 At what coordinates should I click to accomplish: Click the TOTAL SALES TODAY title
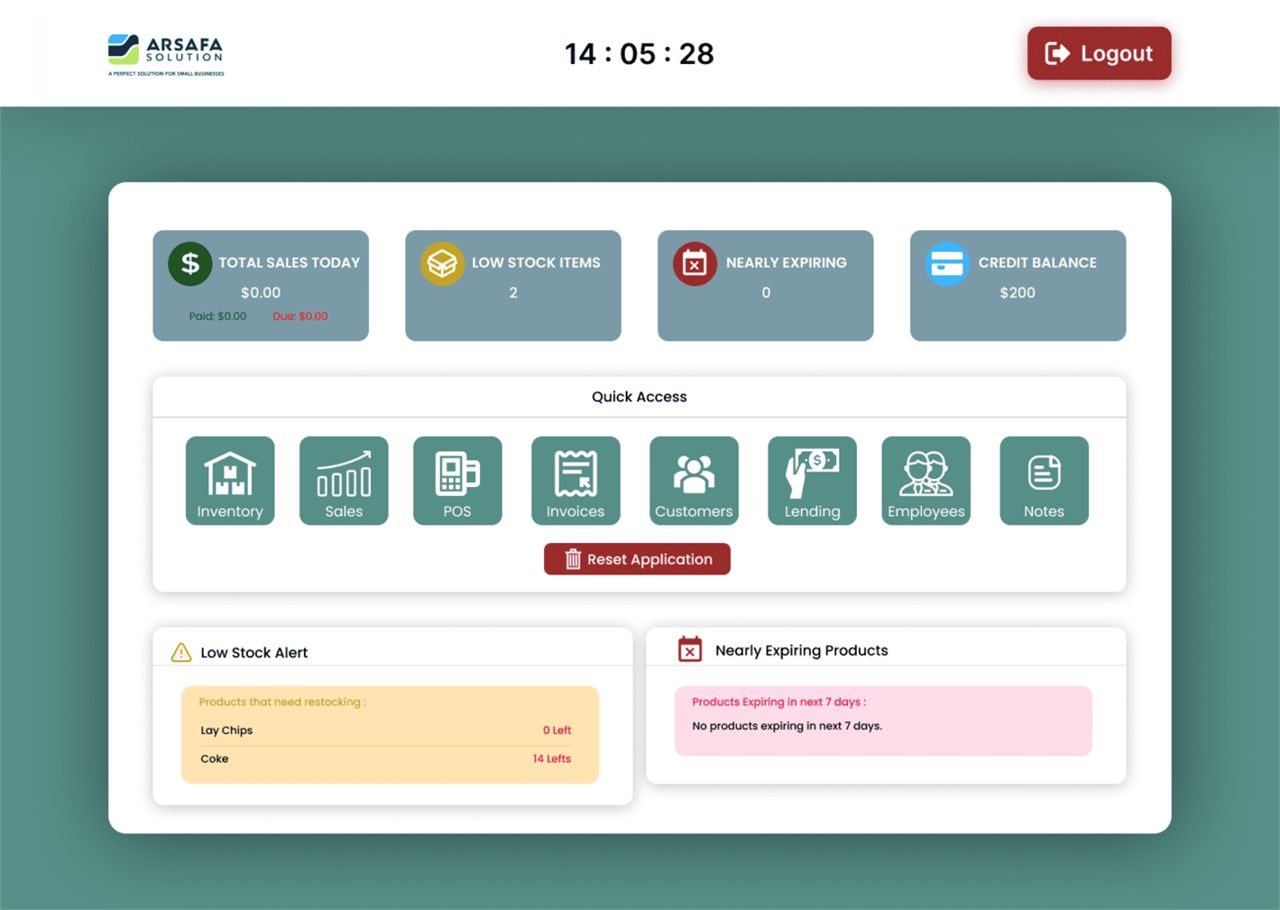[289, 263]
